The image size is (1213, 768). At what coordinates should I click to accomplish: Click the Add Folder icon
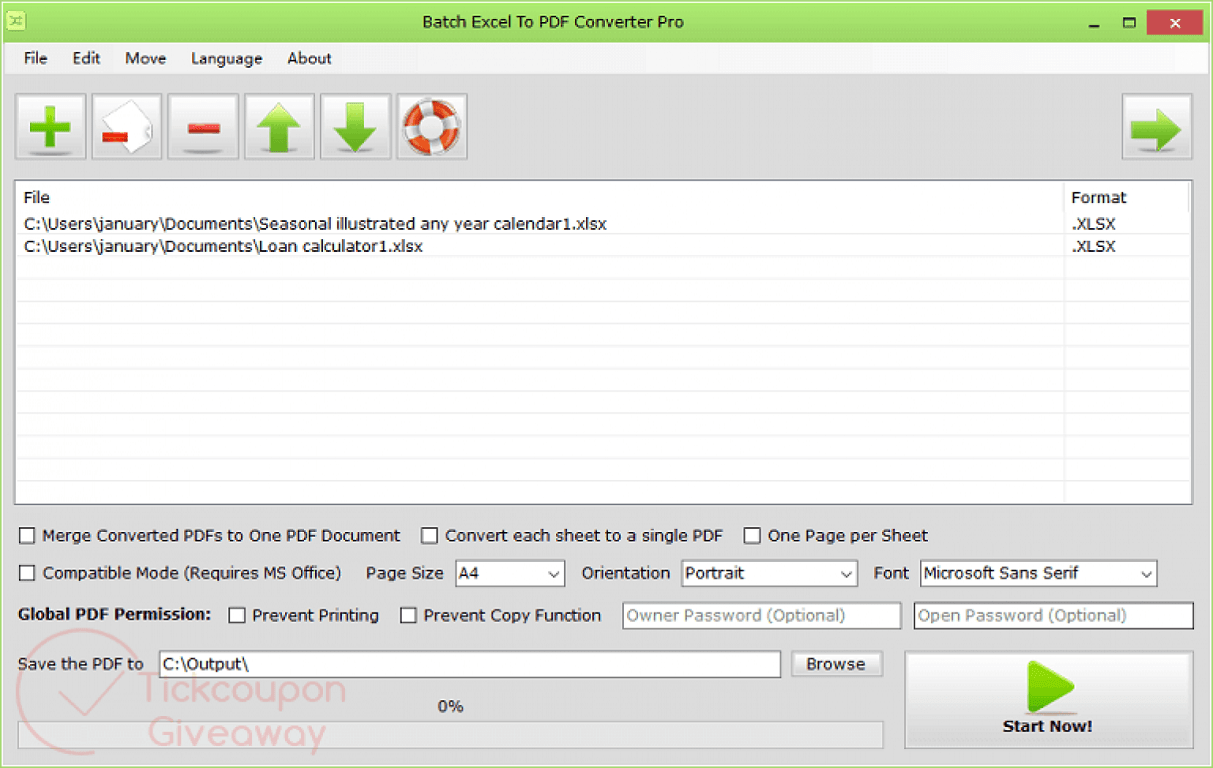[x=126, y=126]
